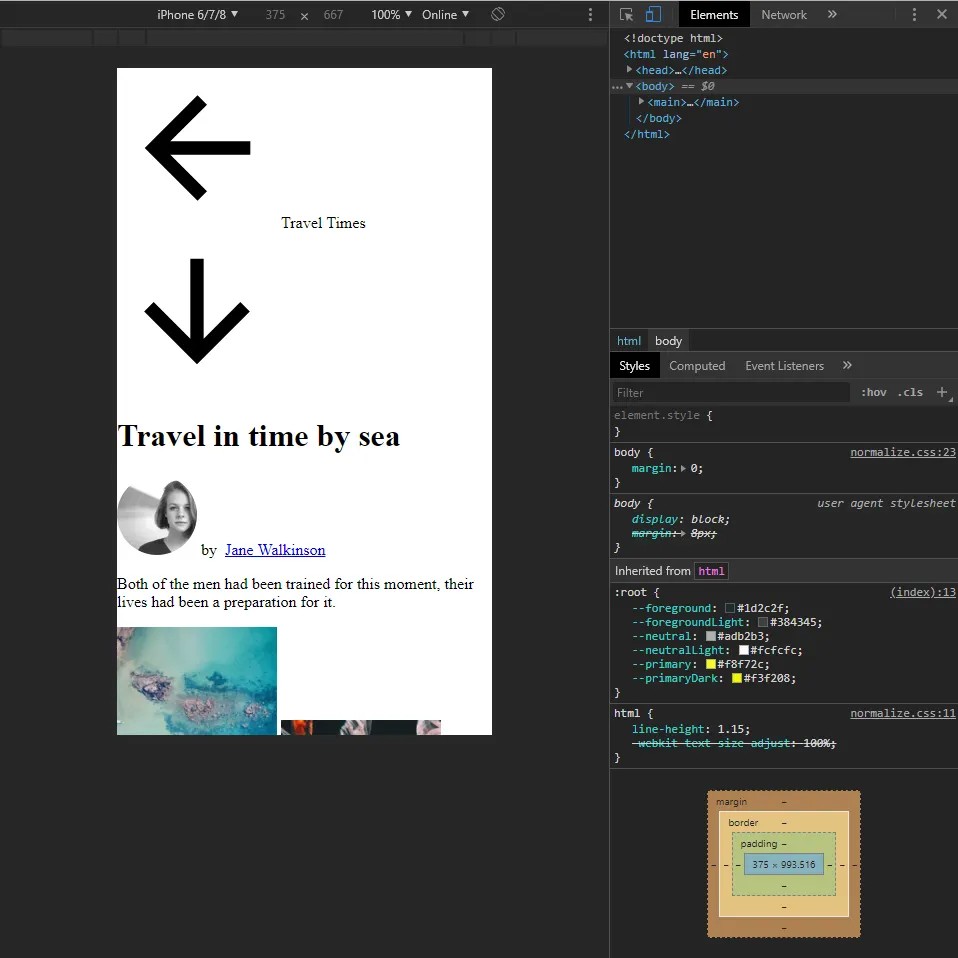Open the Computed tab
This screenshot has width=958, height=958.
click(x=697, y=365)
